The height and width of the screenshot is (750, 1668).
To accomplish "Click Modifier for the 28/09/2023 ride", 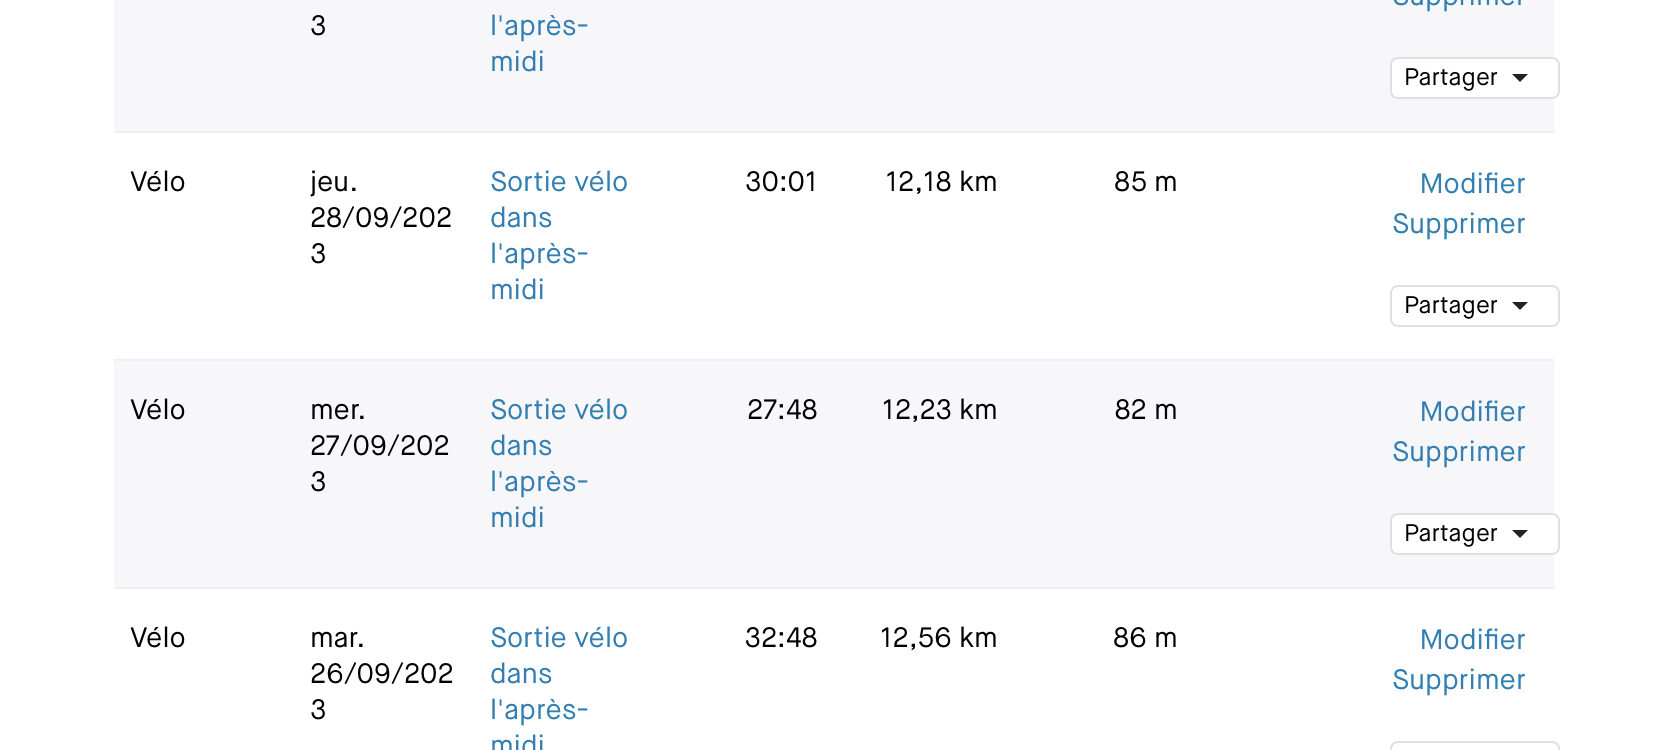I will tap(1472, 184).
